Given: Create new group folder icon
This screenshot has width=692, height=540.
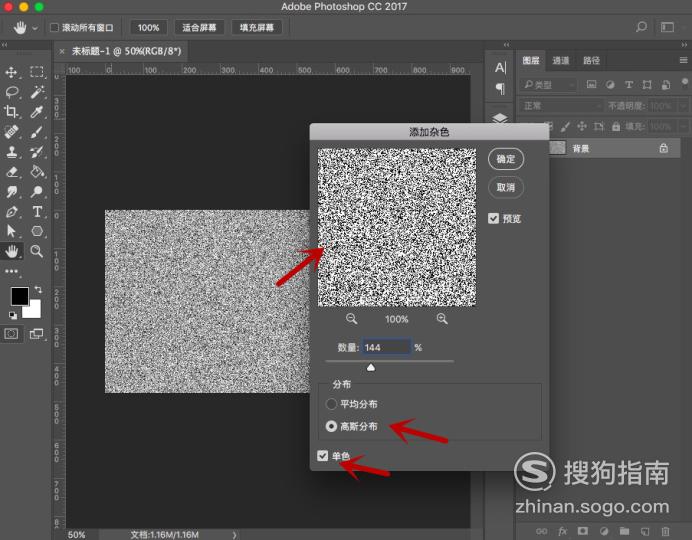Looking at the screenshot, I should click(624, 531).
